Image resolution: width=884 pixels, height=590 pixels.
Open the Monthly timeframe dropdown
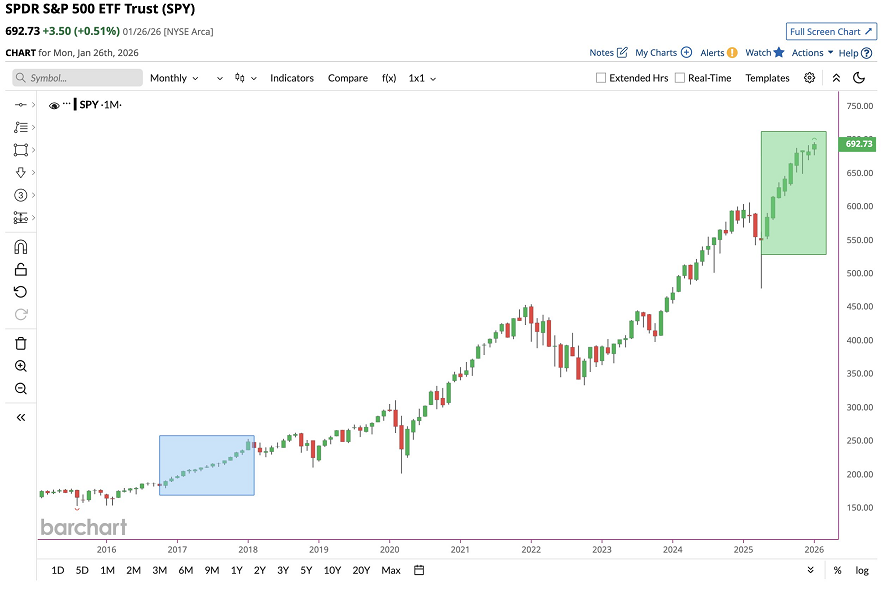(174, 77)
